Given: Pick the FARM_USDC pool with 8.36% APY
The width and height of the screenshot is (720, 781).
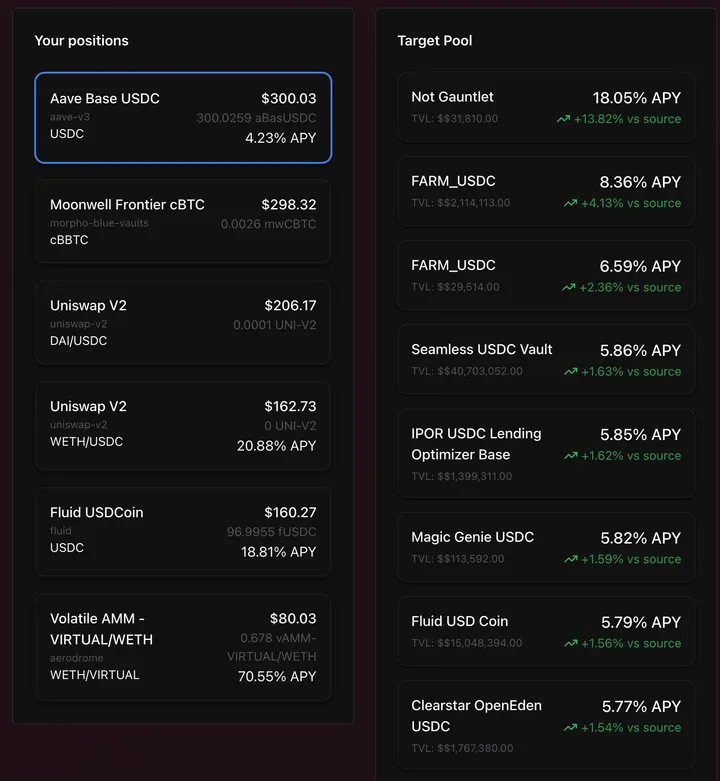Looking at the screenshot, I should (x=546, y=191).
